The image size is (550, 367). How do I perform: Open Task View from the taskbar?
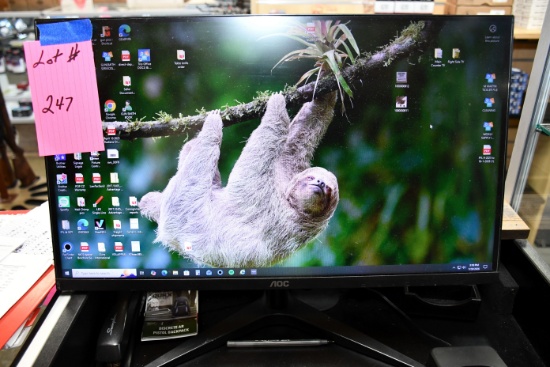click(142, 273)
